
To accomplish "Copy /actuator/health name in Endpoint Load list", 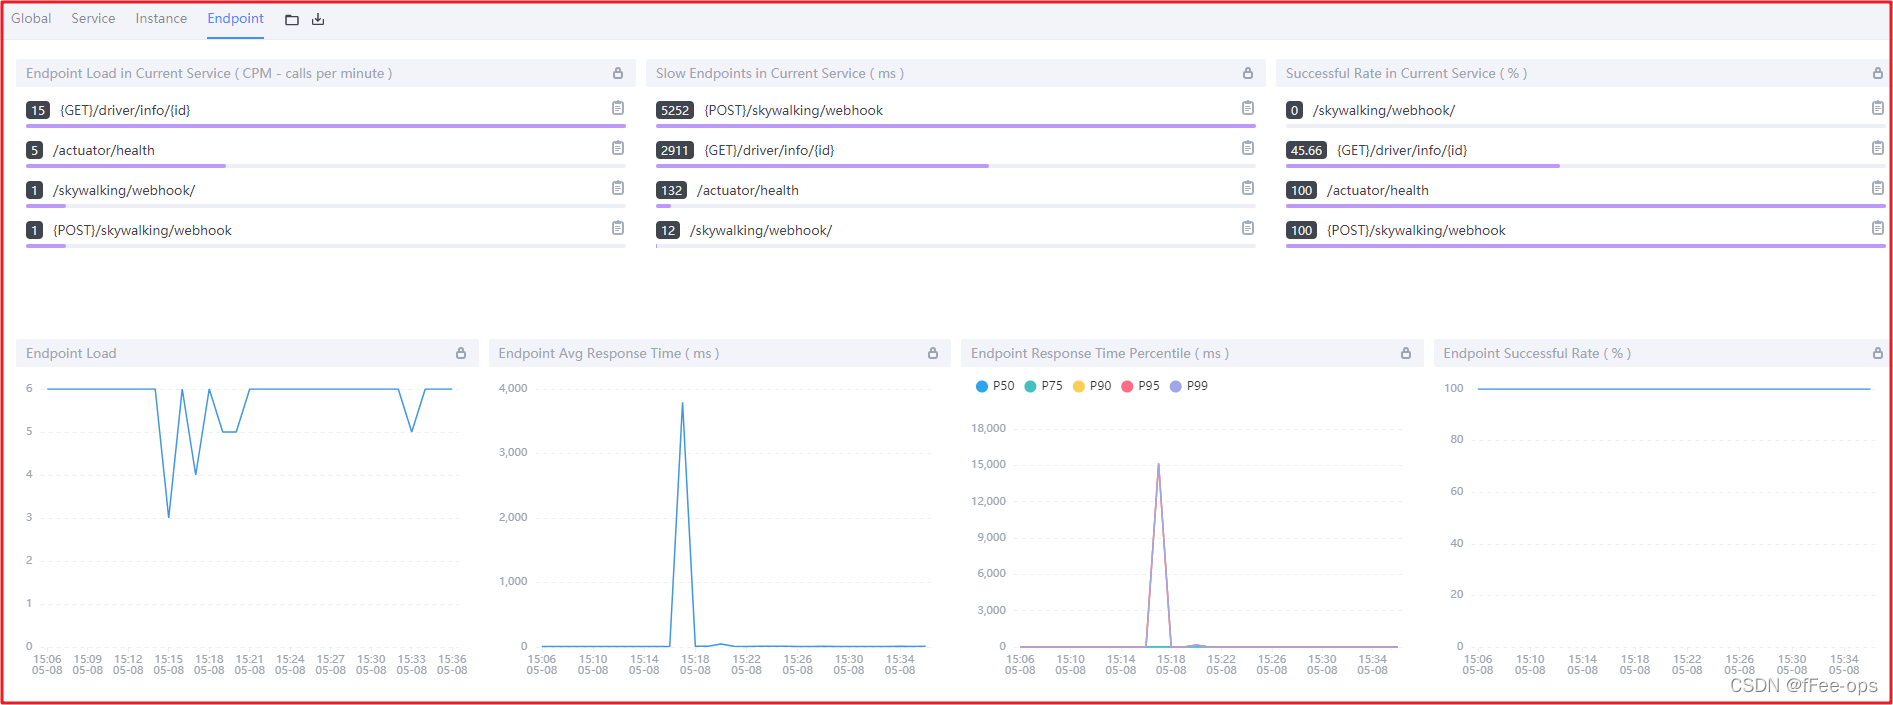I will point(618,148).
